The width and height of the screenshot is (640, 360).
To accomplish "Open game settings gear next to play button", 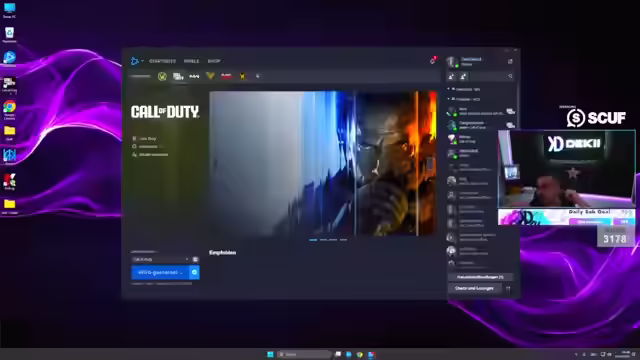I will pos(194,272).
